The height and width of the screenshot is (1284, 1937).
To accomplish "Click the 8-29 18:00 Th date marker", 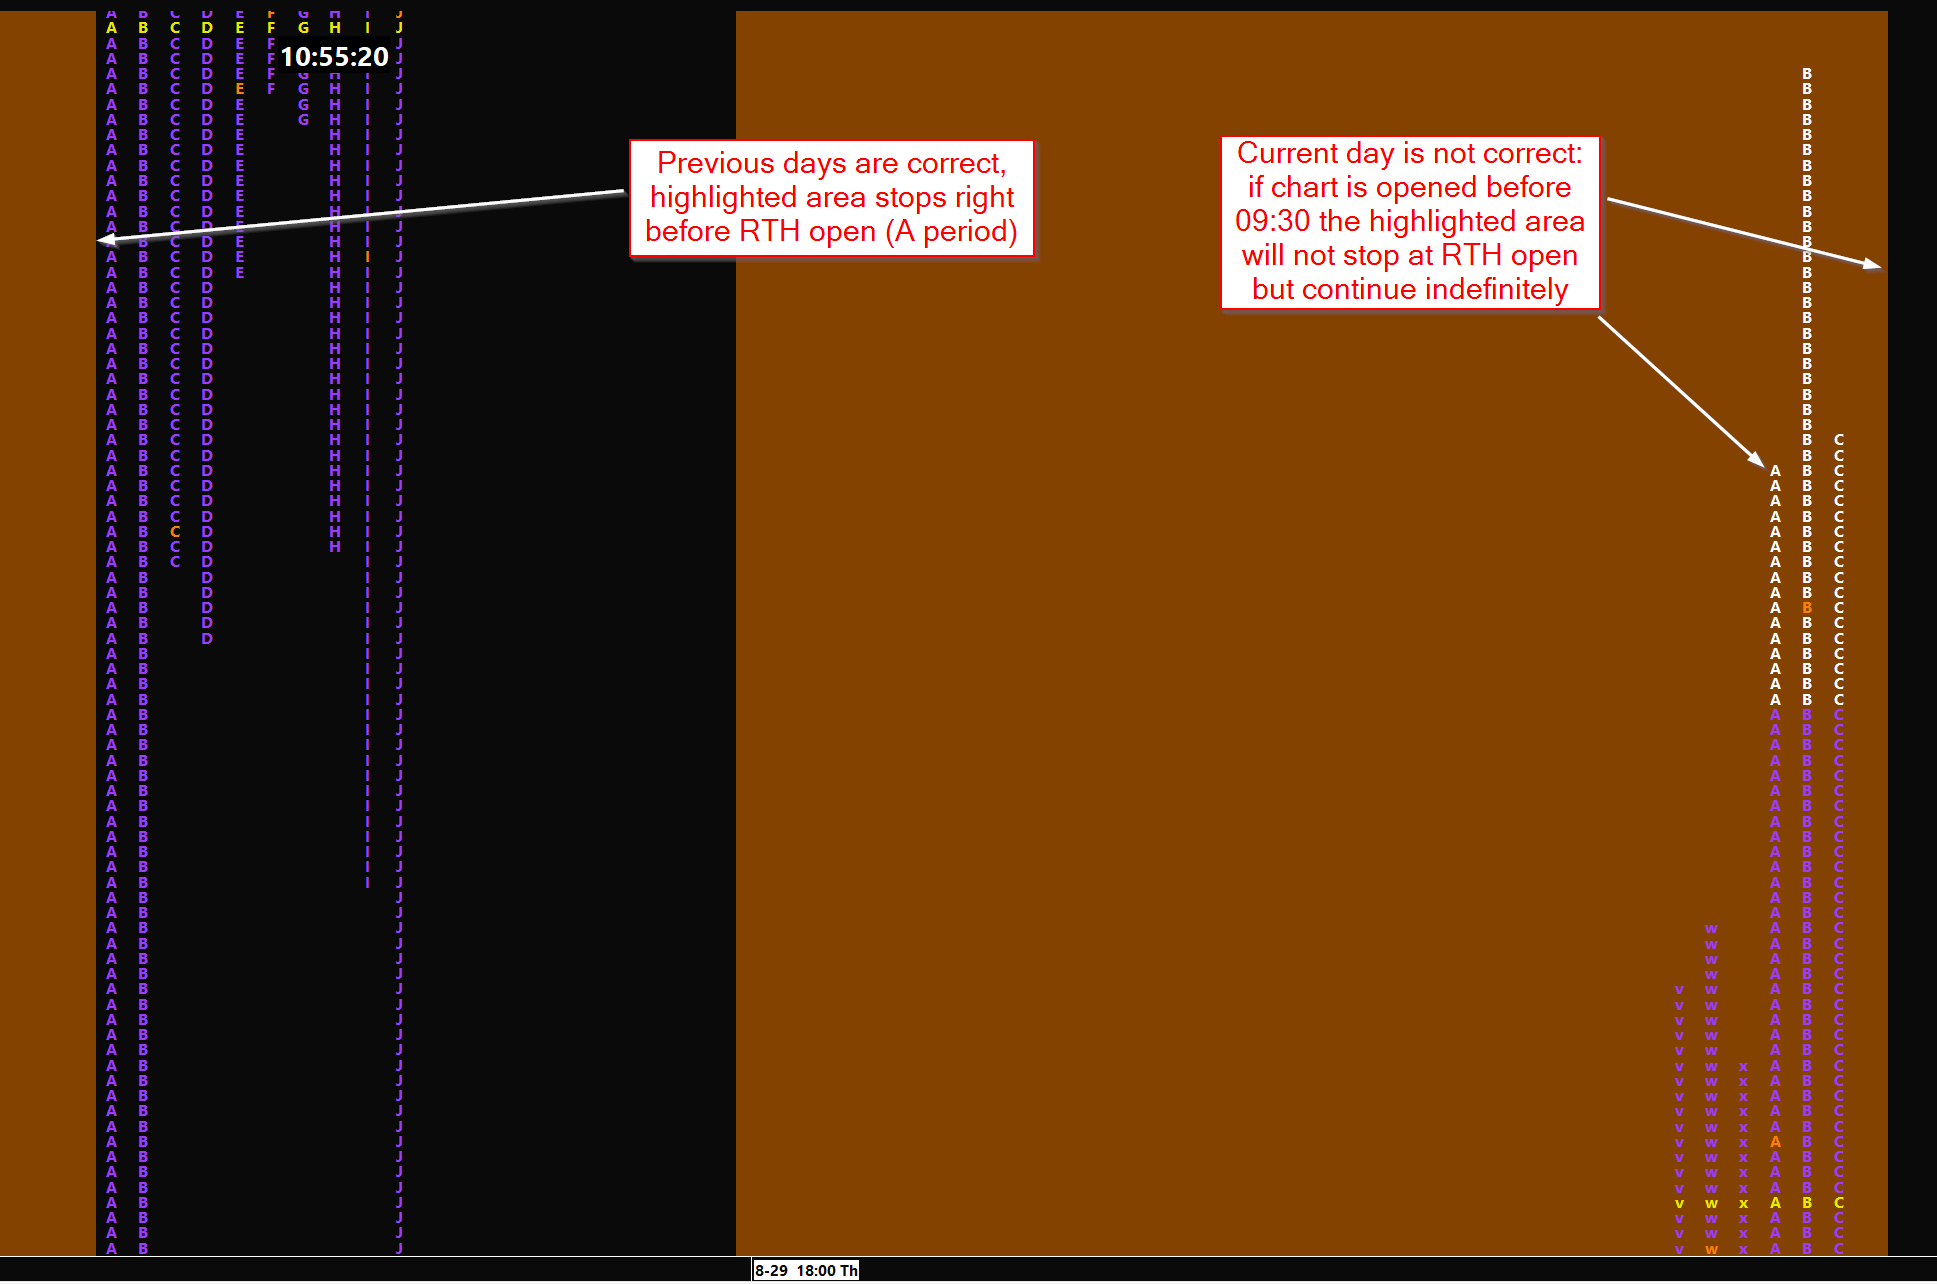I will click(x=806, y=1270).
